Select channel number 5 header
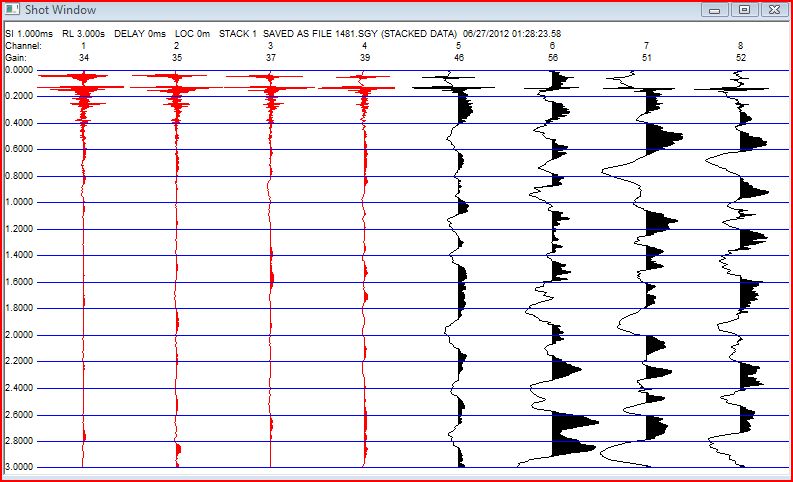 458,46
